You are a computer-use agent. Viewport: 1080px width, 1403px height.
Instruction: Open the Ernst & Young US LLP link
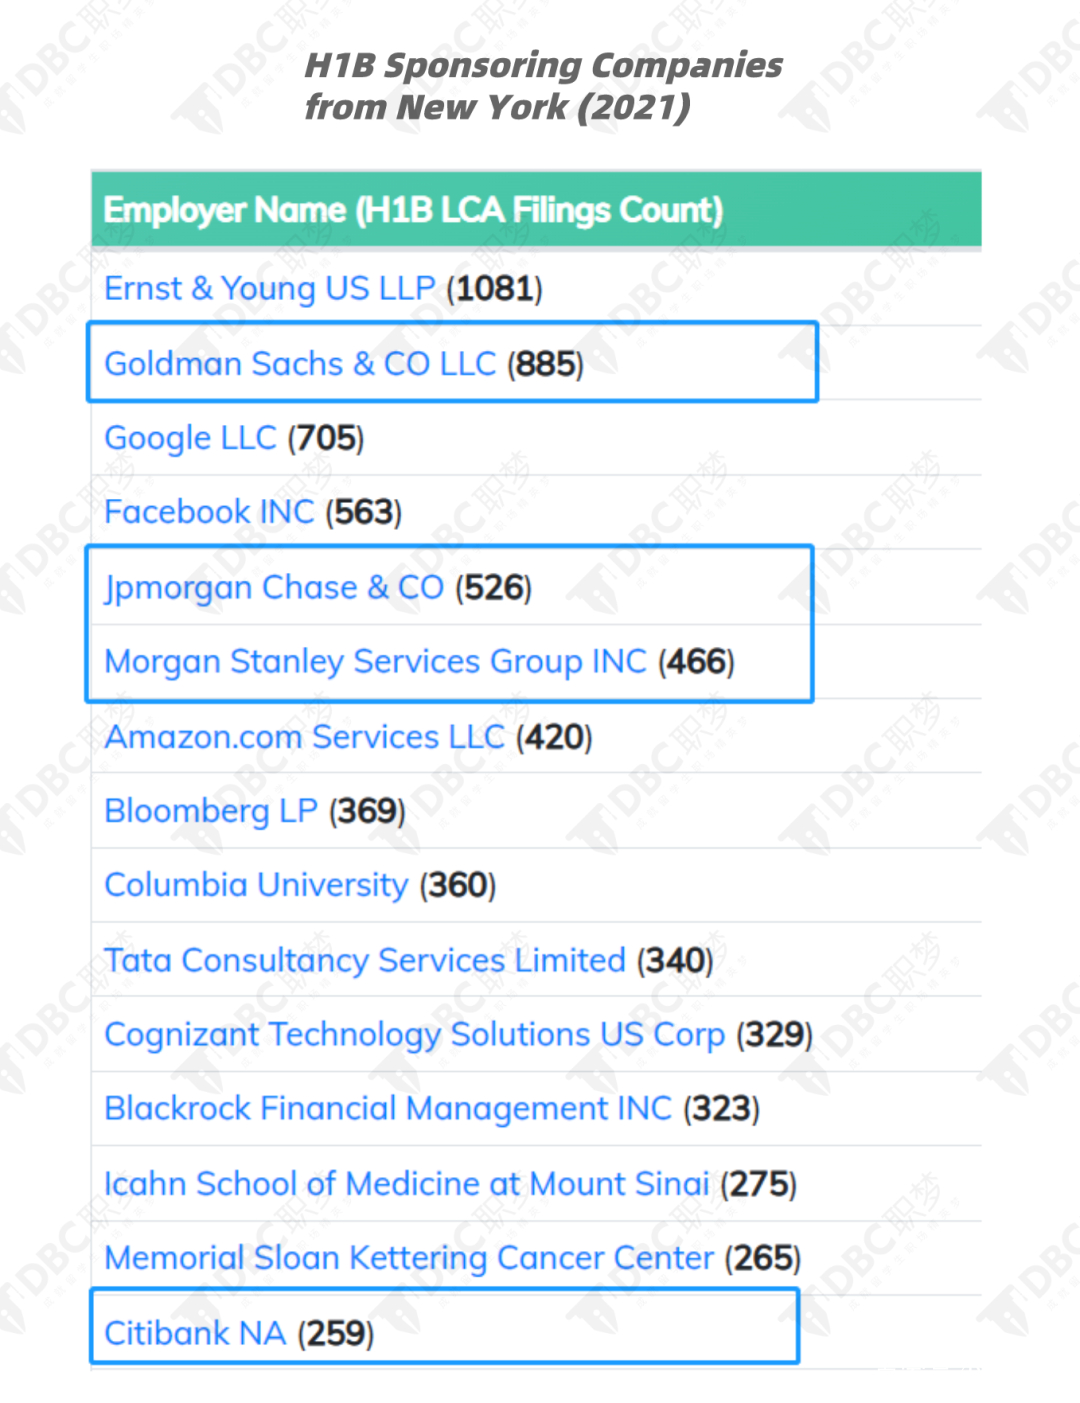tap(270, 289)
